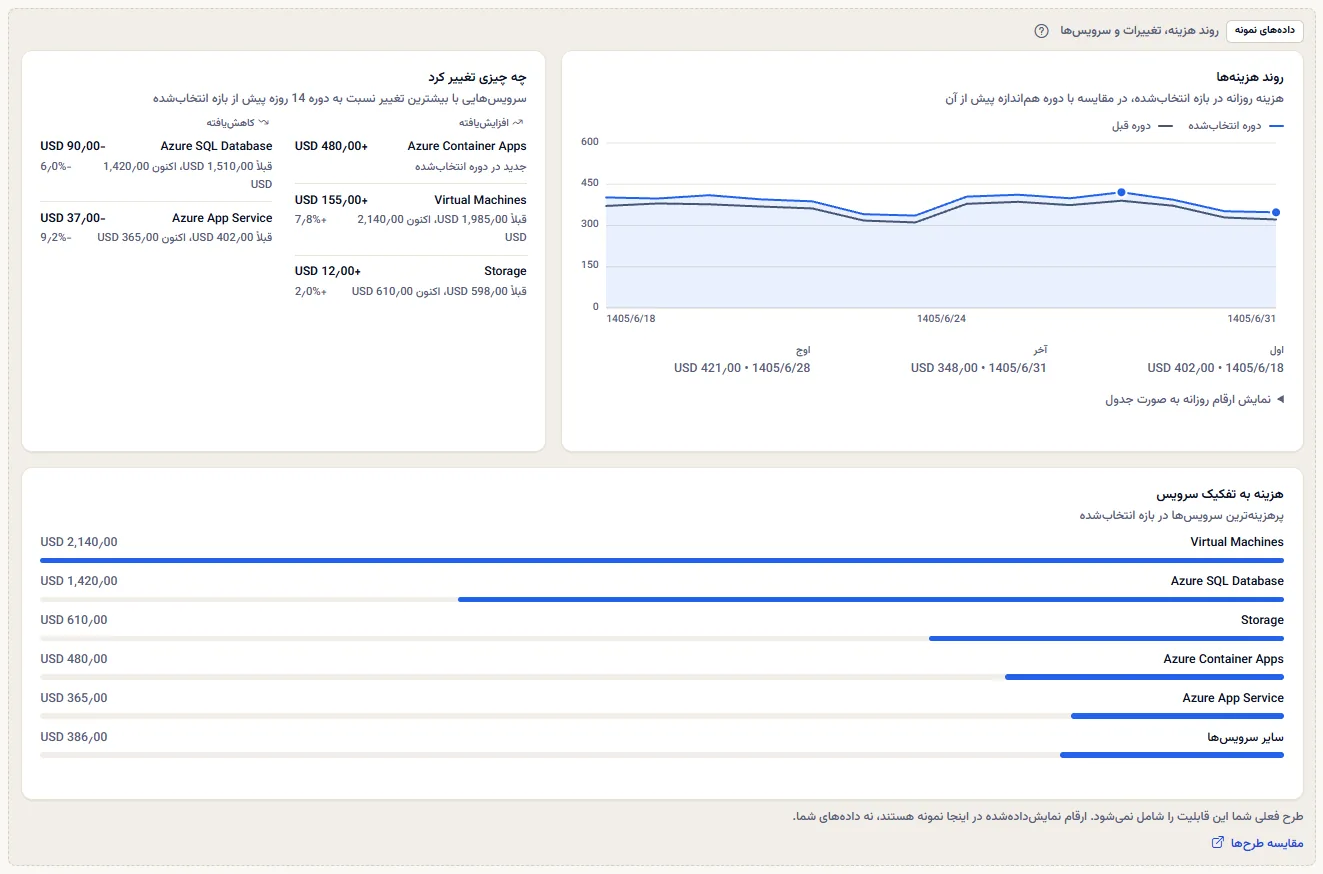Click the "USD 480٫00+" increase amount
This screenshot has height=874, width=1323.
tap(331, 146)
